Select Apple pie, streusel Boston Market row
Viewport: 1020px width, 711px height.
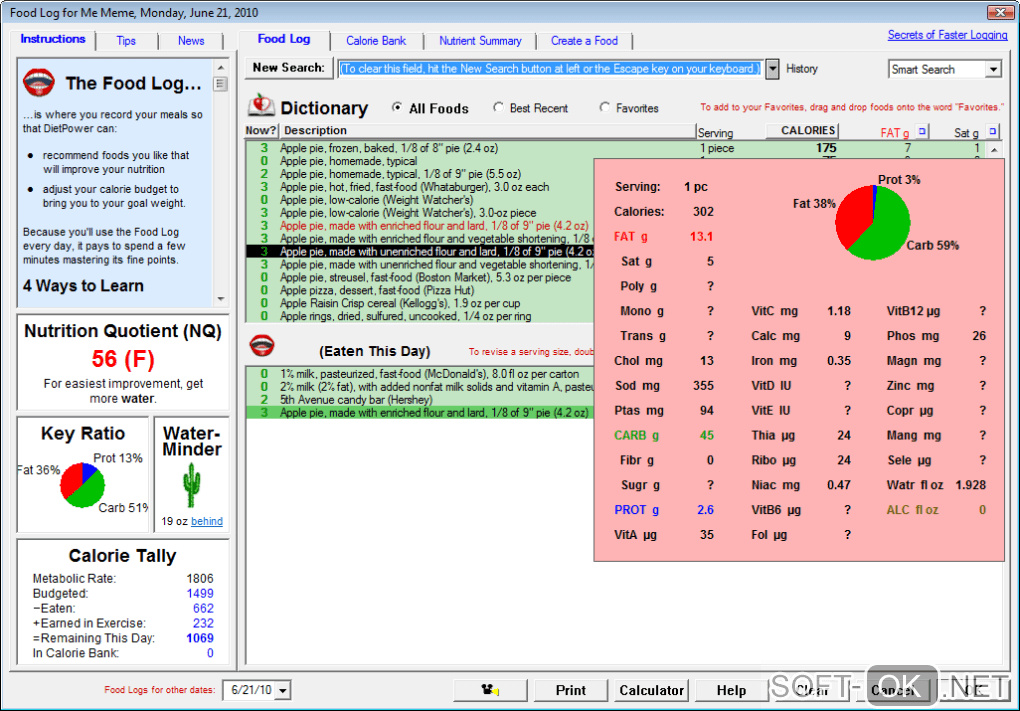click(x=420, y=277)
